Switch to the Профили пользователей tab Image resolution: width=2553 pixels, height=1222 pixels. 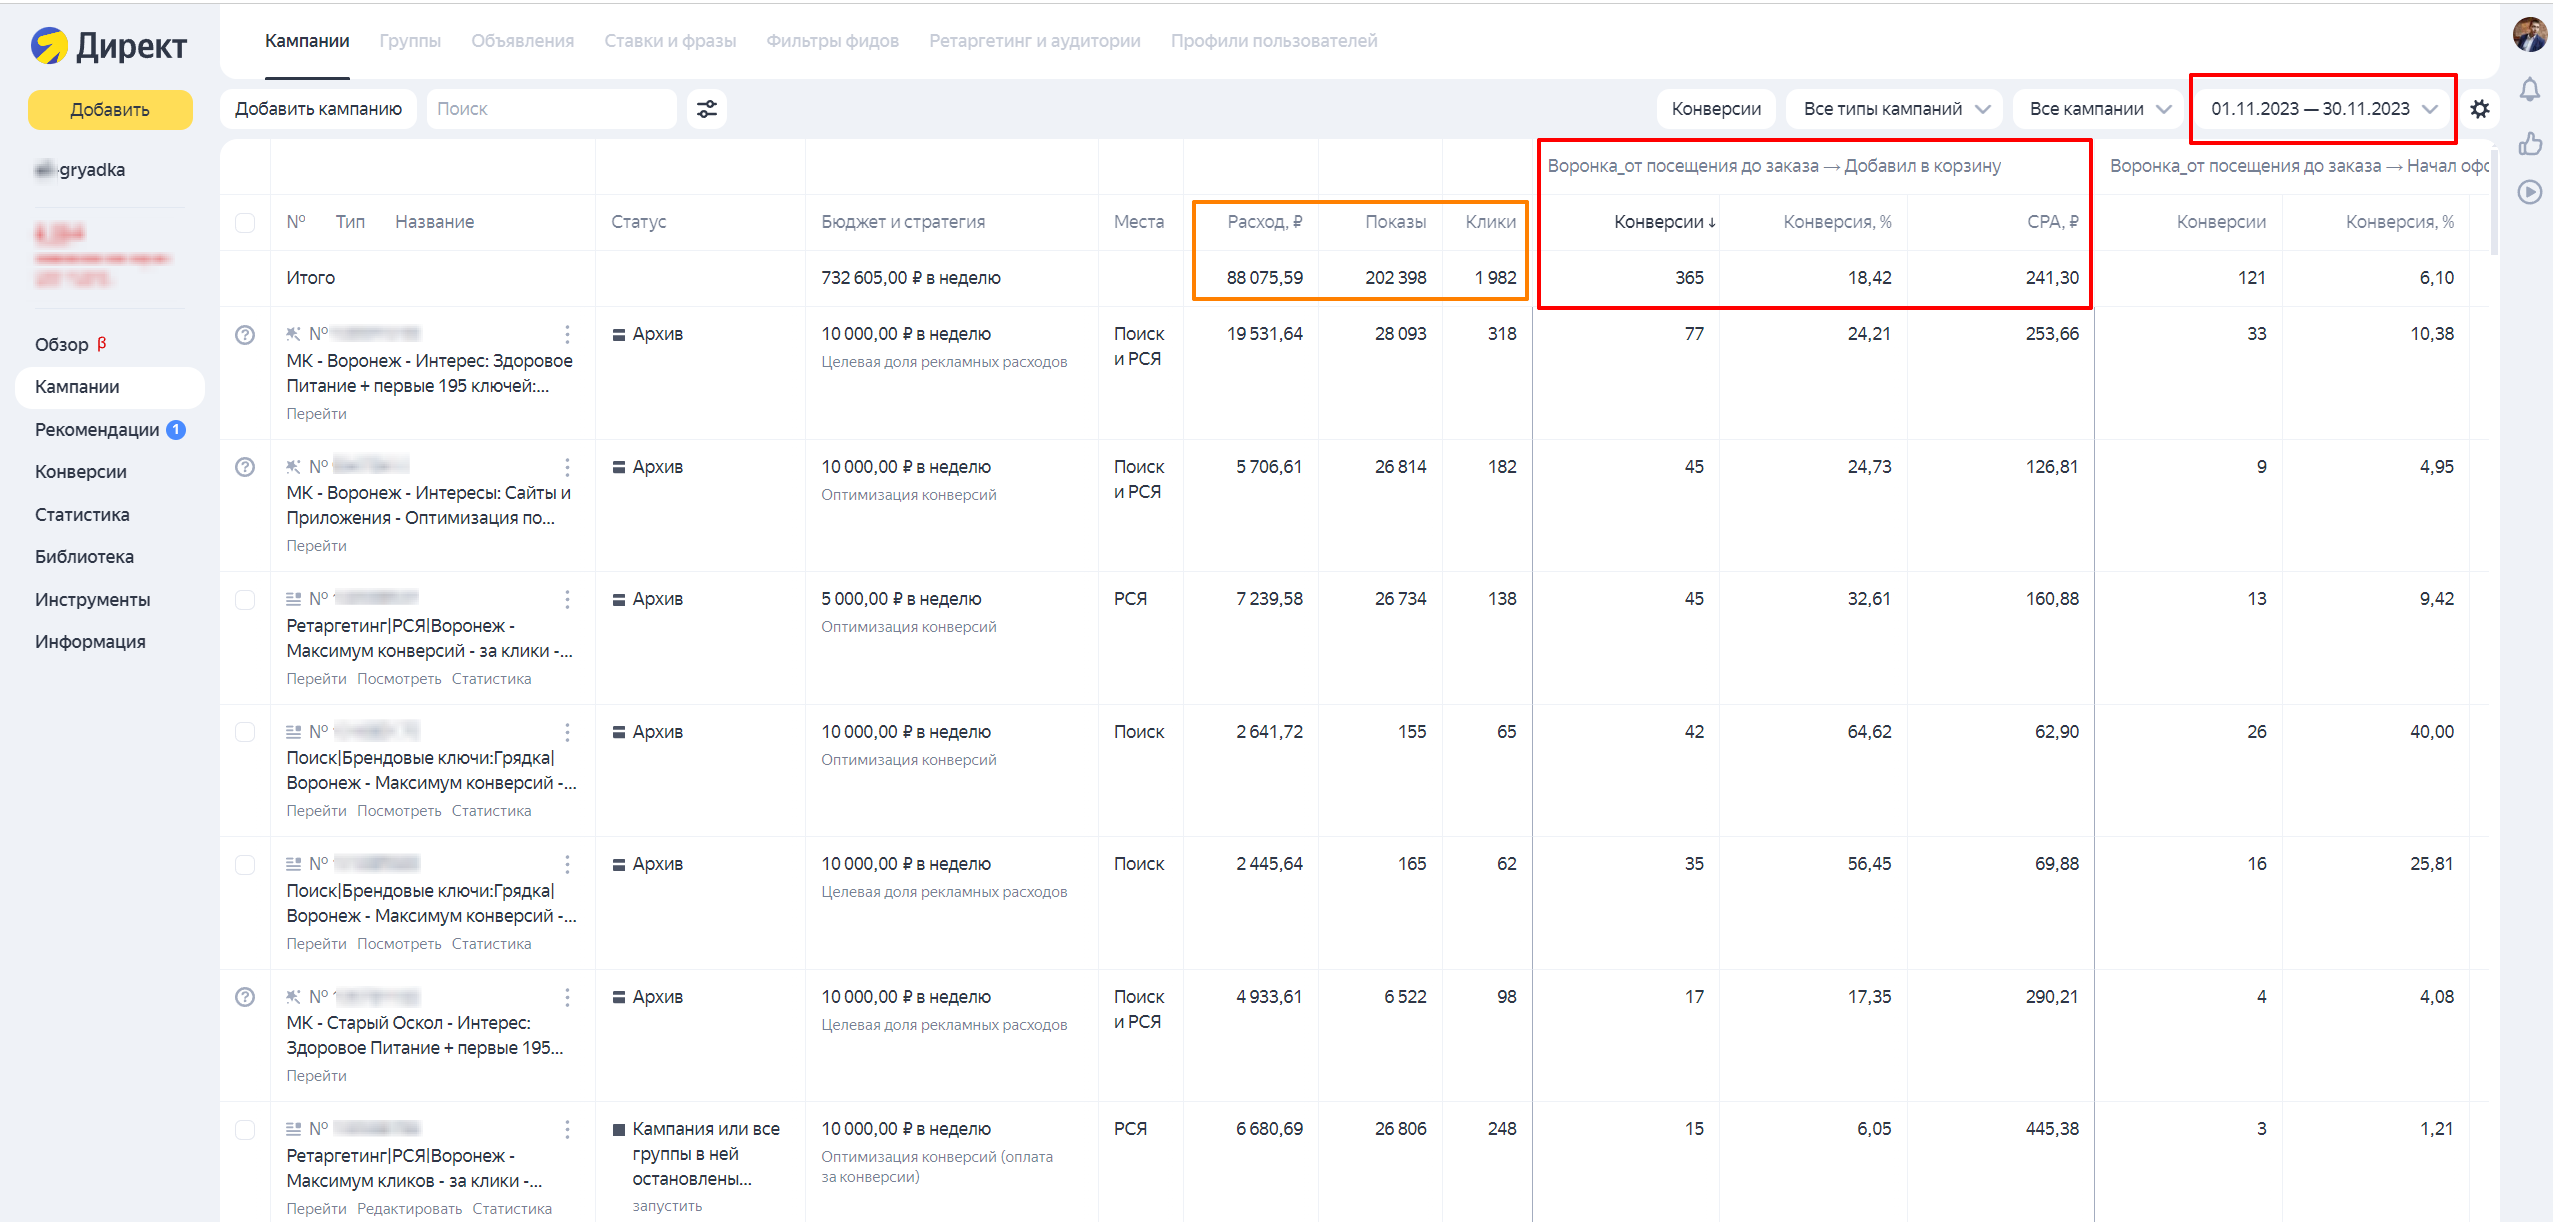tap(1274, 41)
